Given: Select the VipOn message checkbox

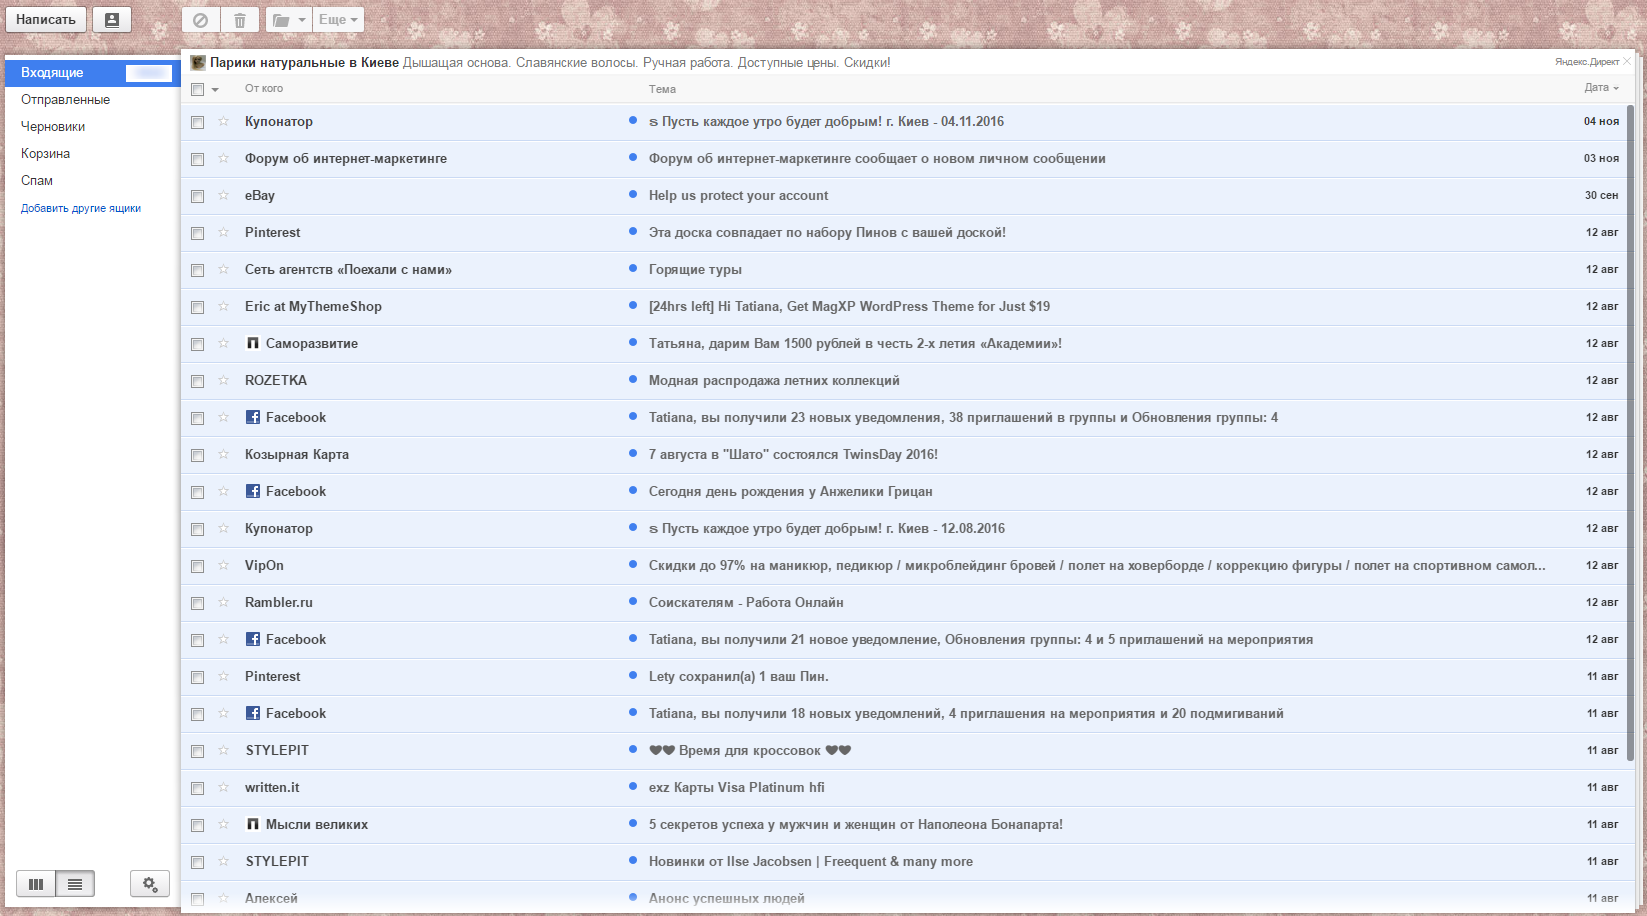Looking at the screenshot, I should 198,566.
